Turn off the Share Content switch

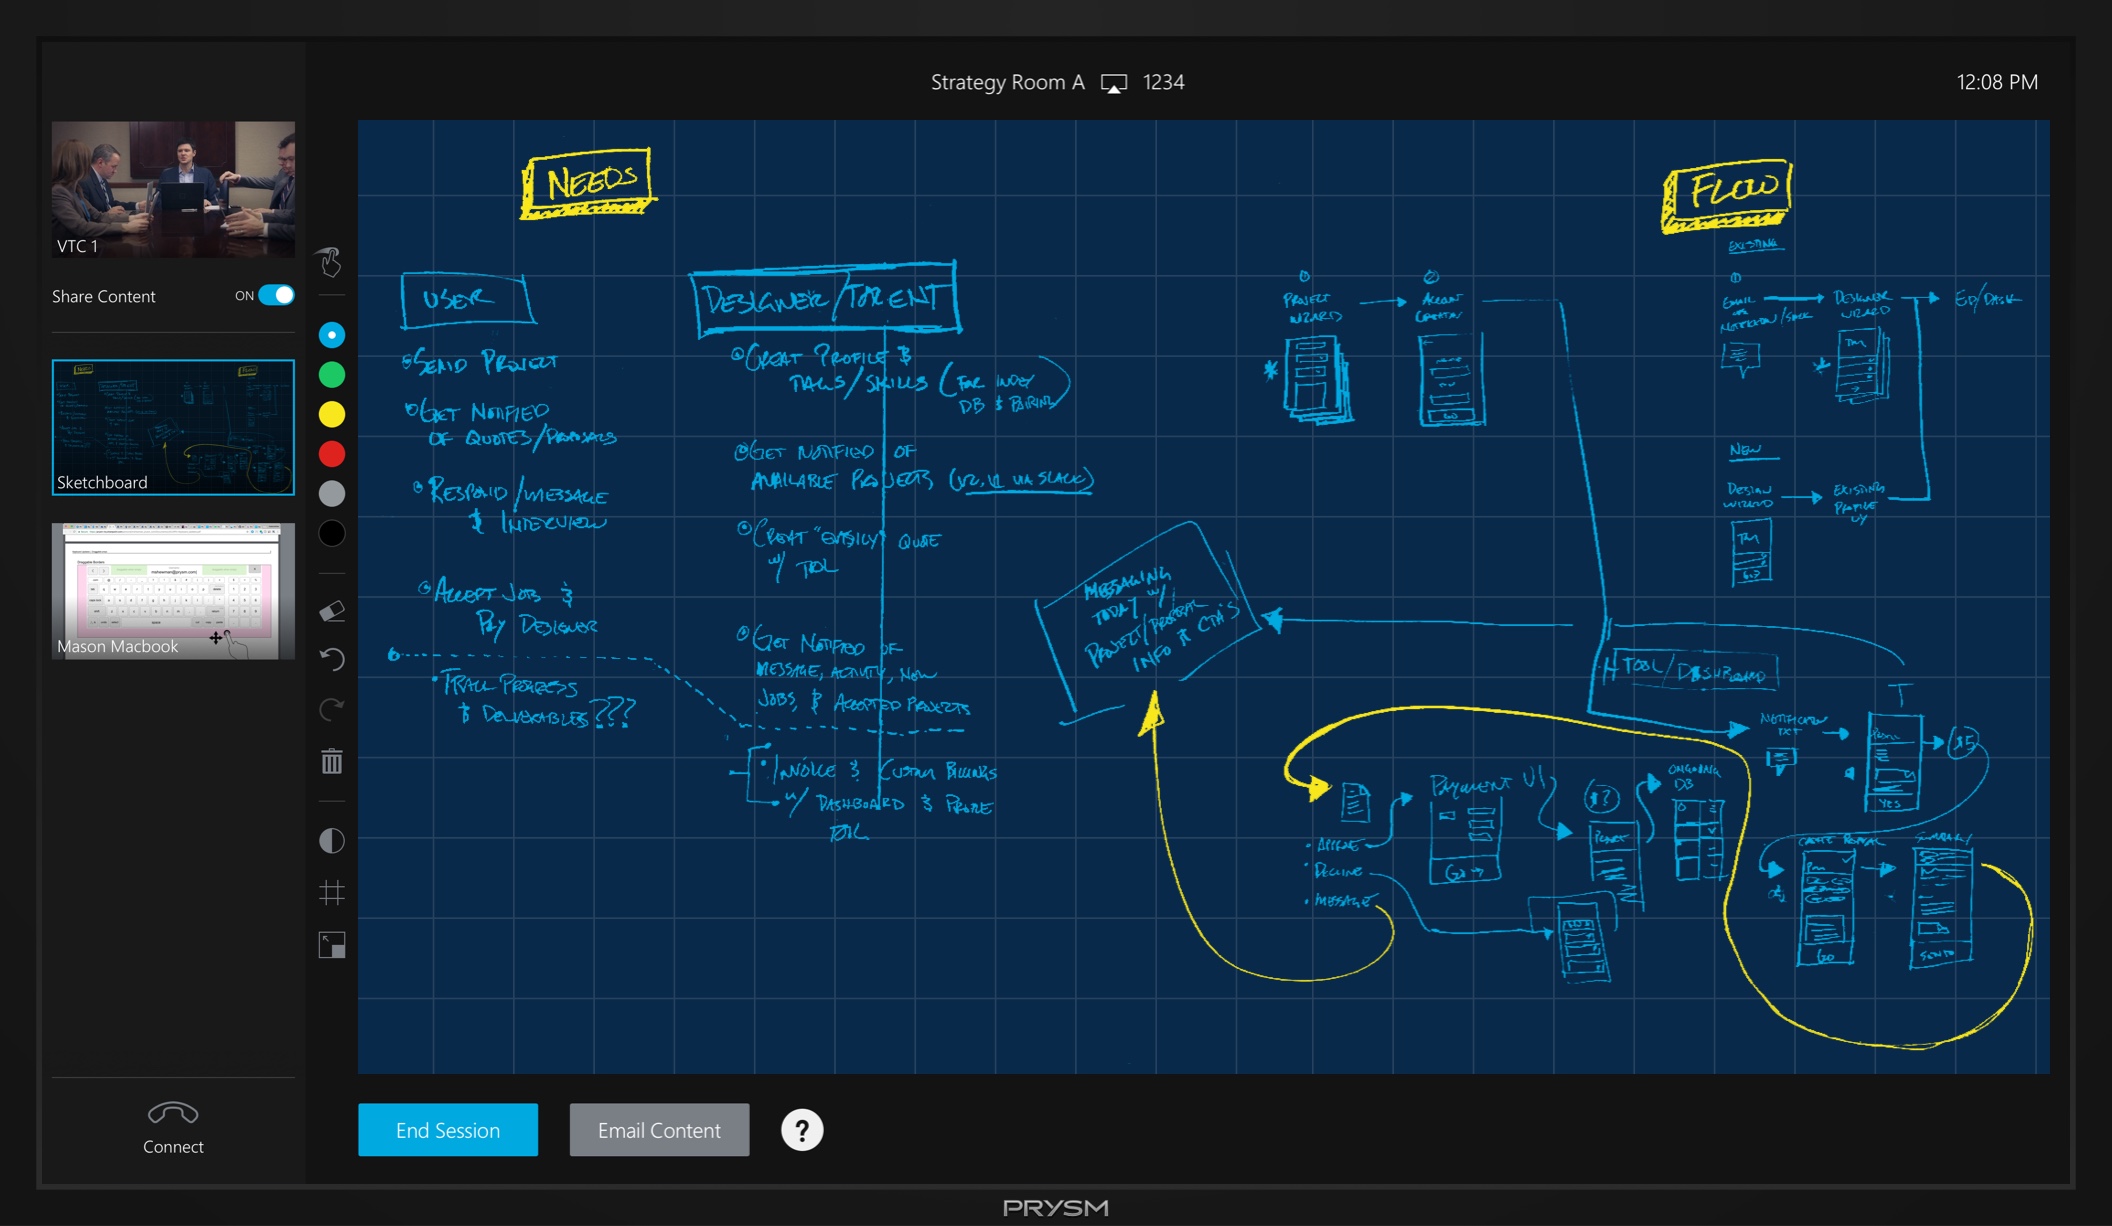pos(276,296)
